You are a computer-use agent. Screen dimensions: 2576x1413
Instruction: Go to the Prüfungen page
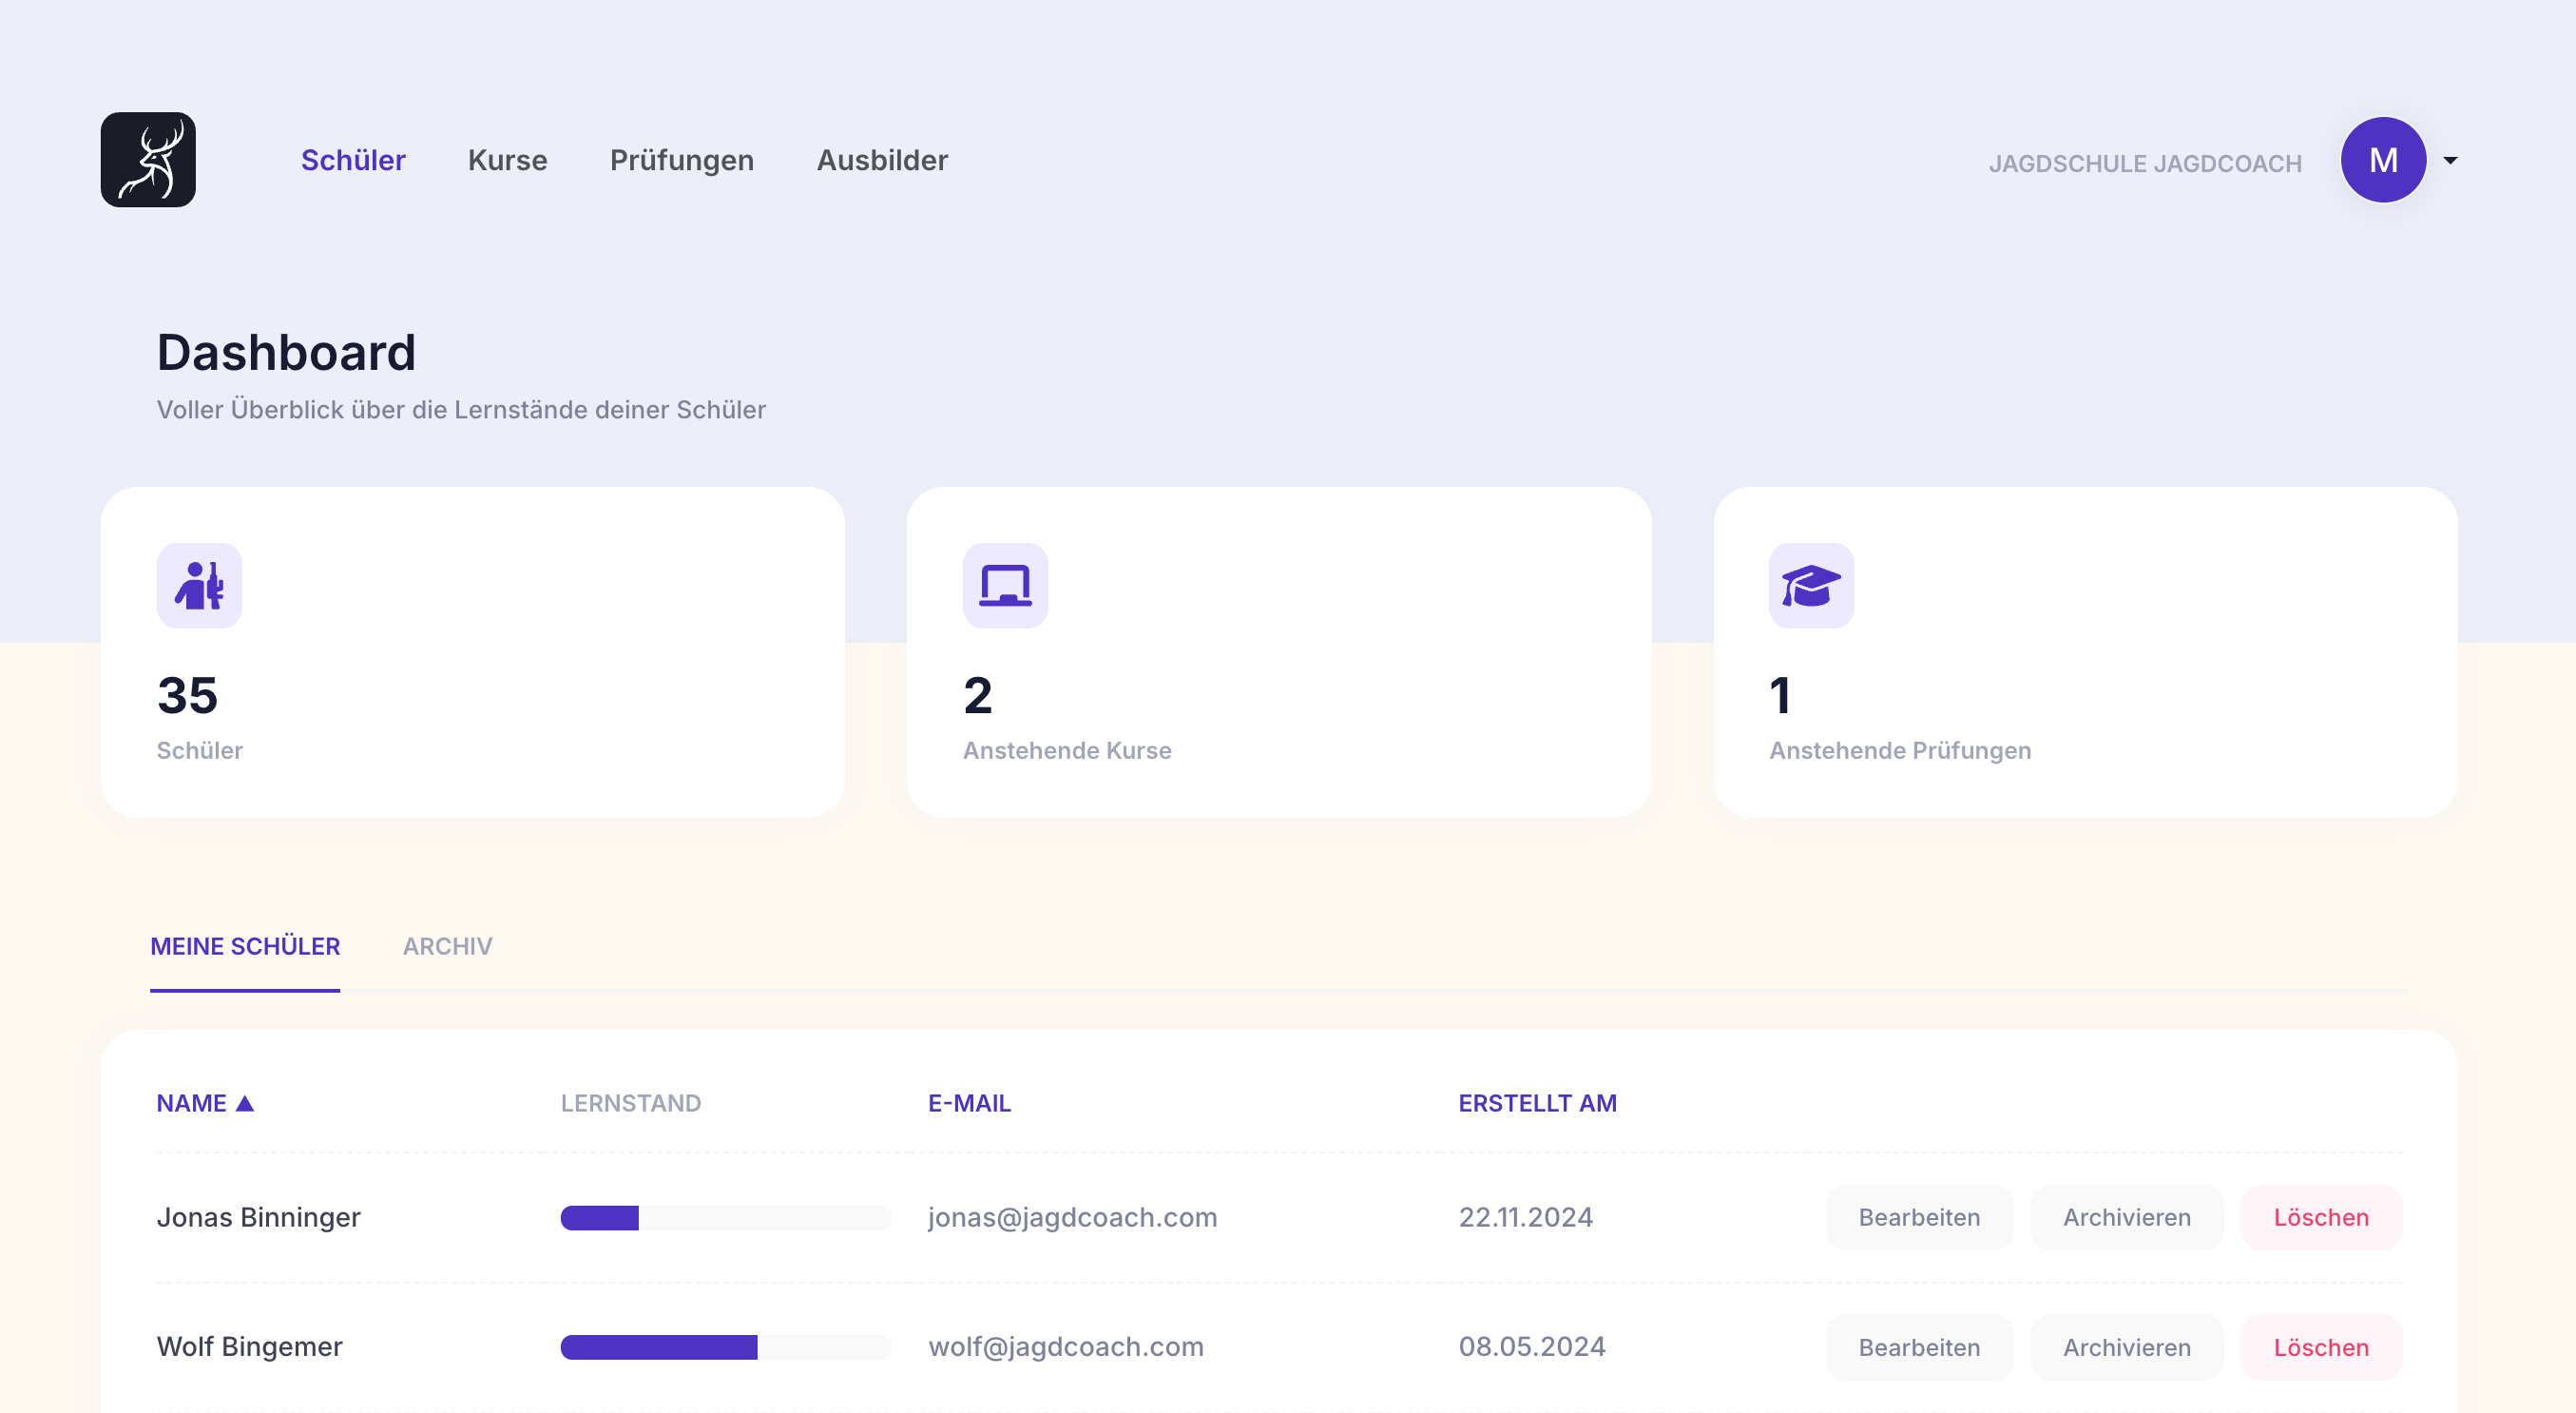coord(681,160)
